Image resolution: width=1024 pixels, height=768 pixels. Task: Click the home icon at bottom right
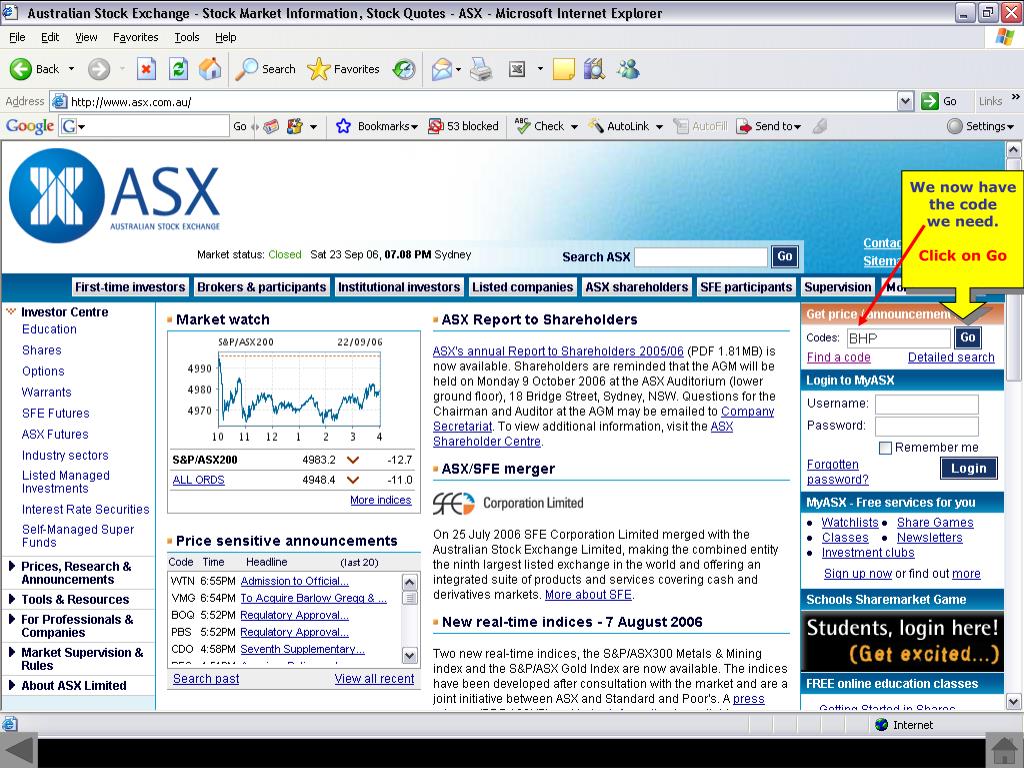pos(1004,750)
